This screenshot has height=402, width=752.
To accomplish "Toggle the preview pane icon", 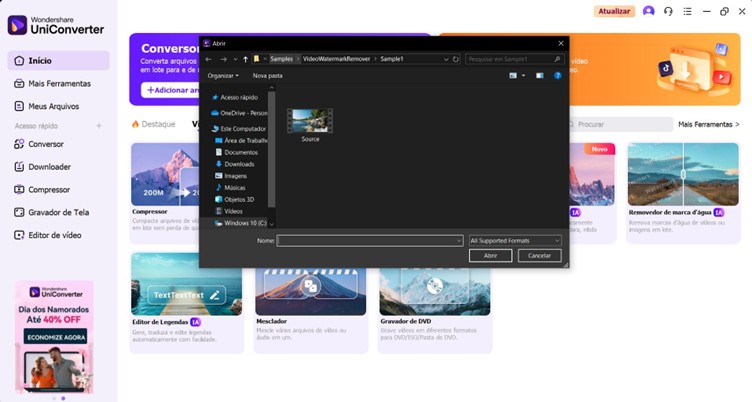I will [x=540, y=76].
